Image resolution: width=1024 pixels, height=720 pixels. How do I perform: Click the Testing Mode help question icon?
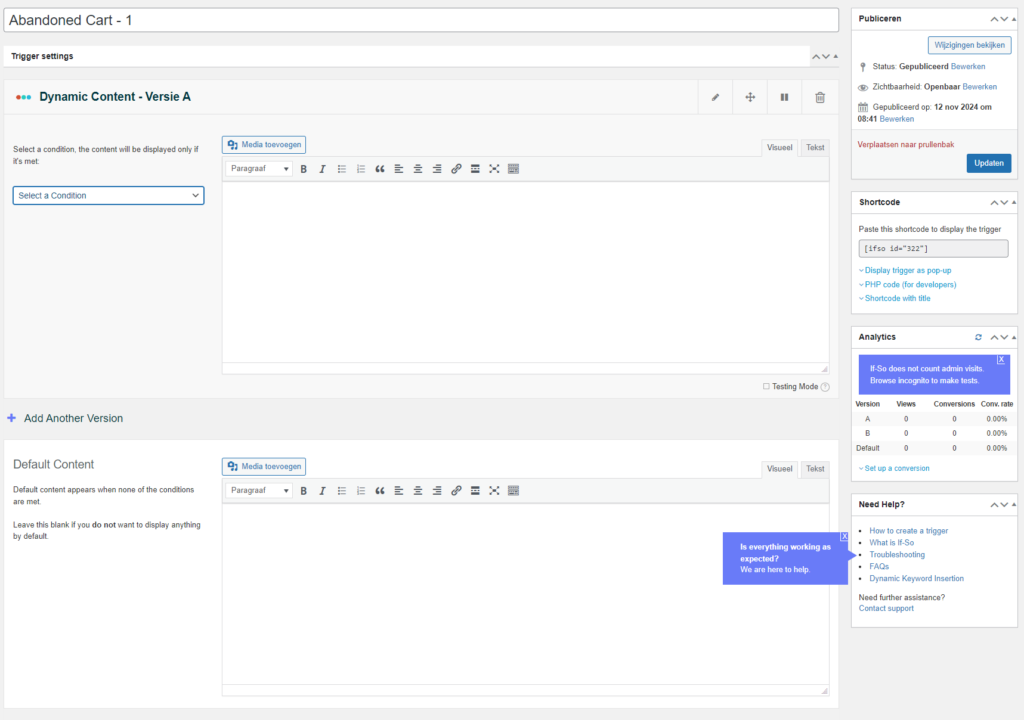click(x=825, y=387)
